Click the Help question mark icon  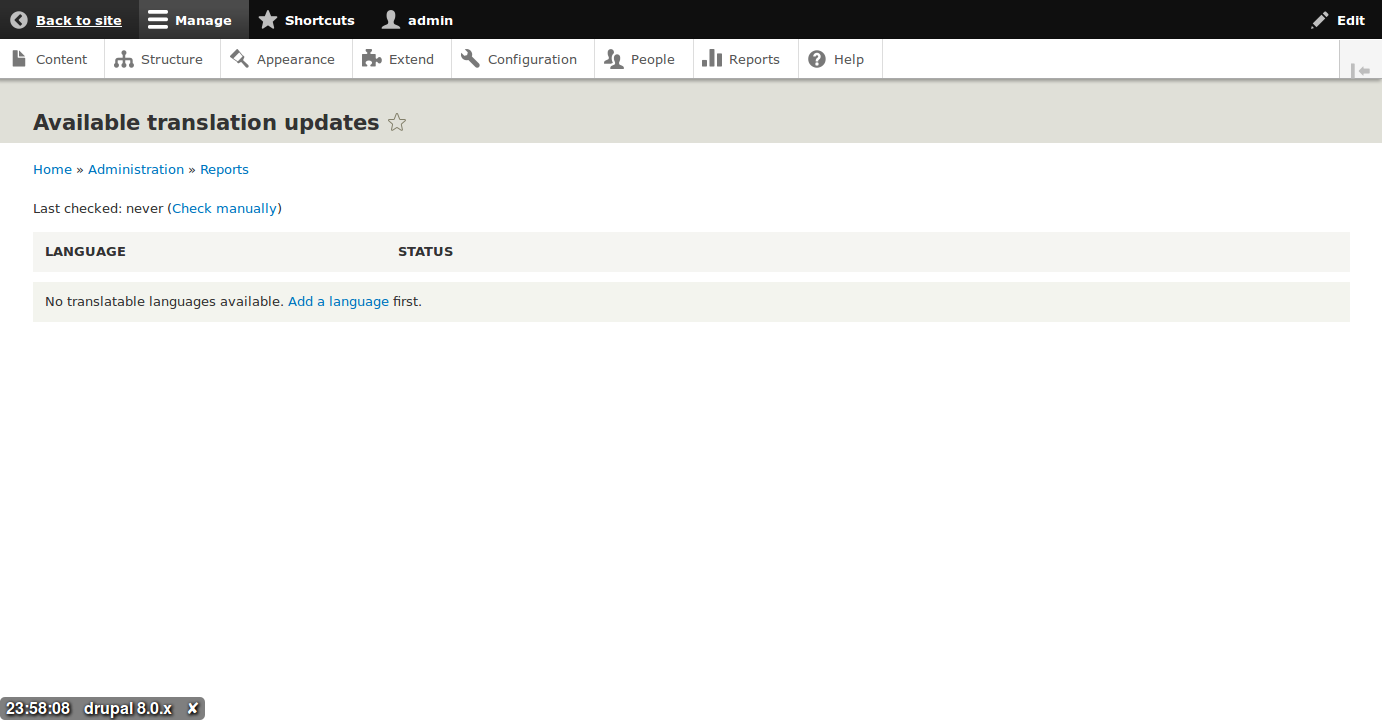tap(817, 59)
